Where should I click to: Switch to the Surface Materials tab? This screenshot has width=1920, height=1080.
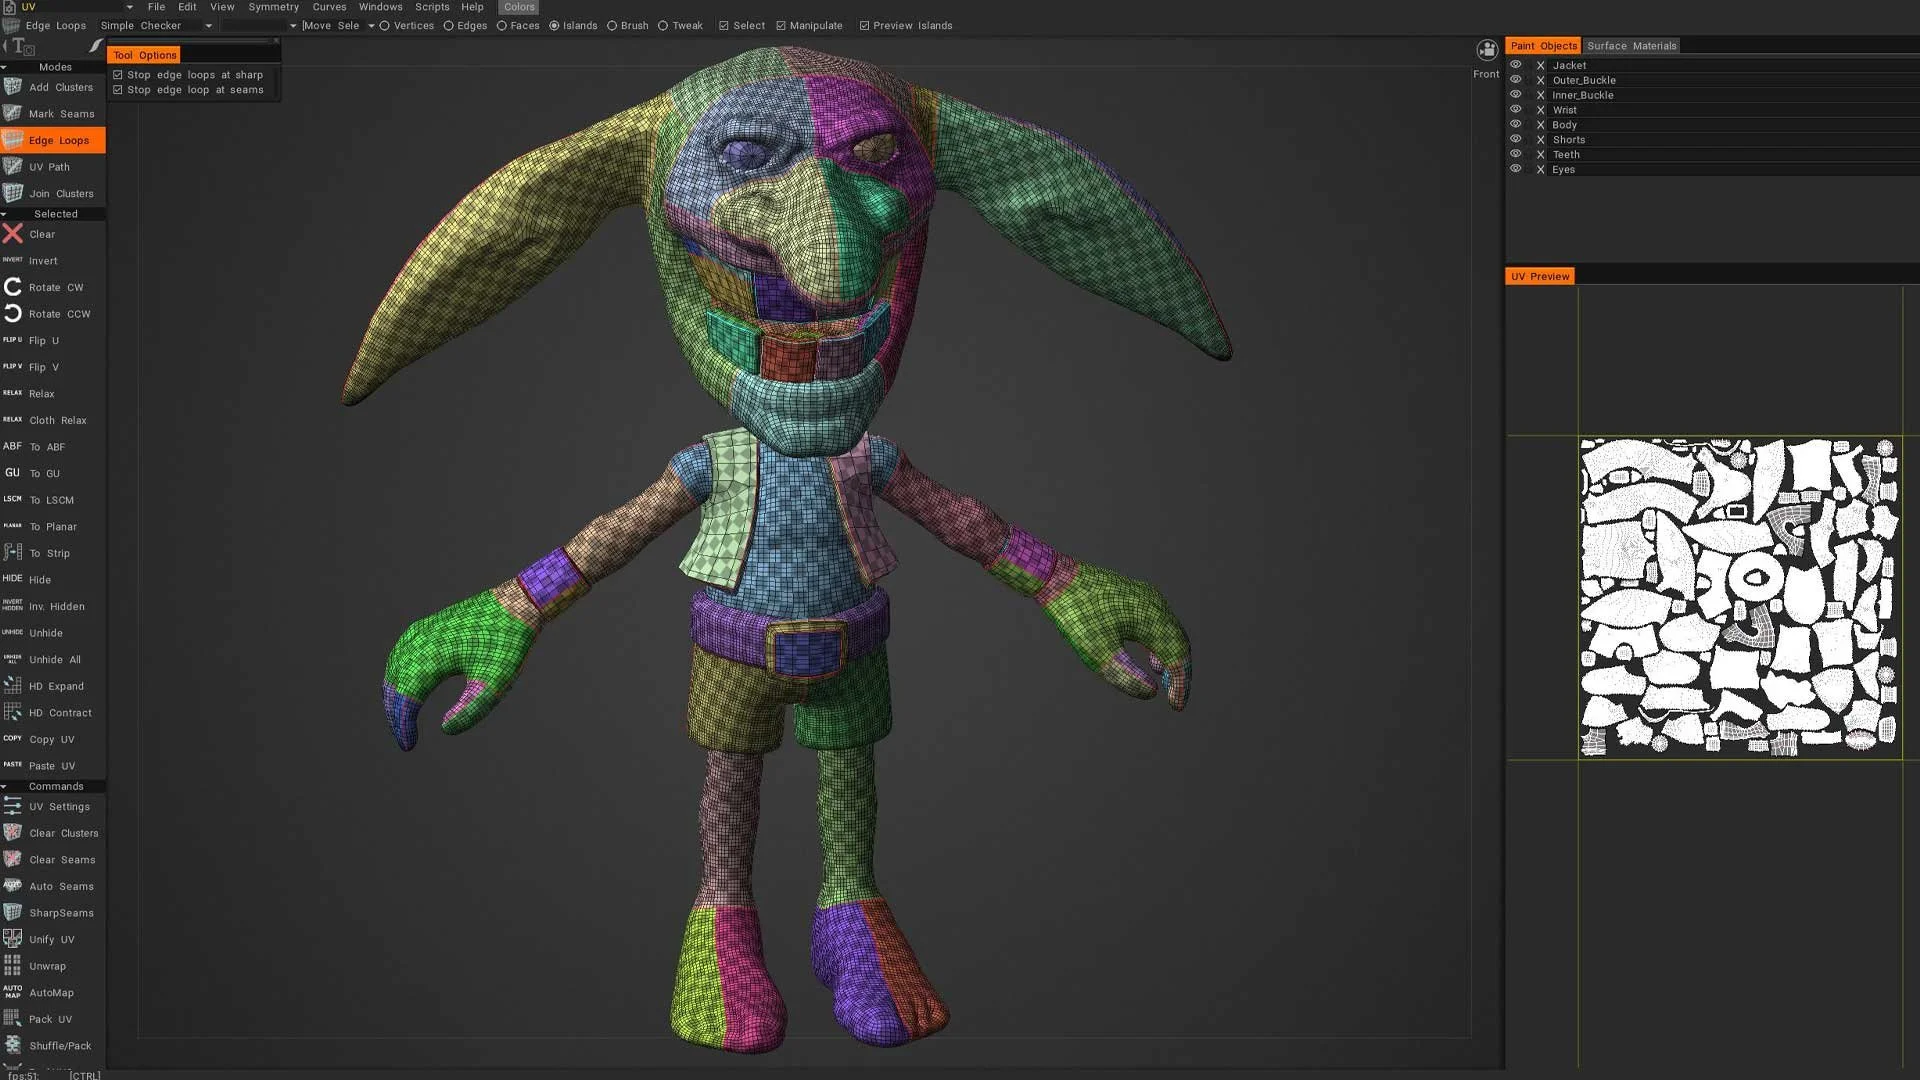point(1631,46)
